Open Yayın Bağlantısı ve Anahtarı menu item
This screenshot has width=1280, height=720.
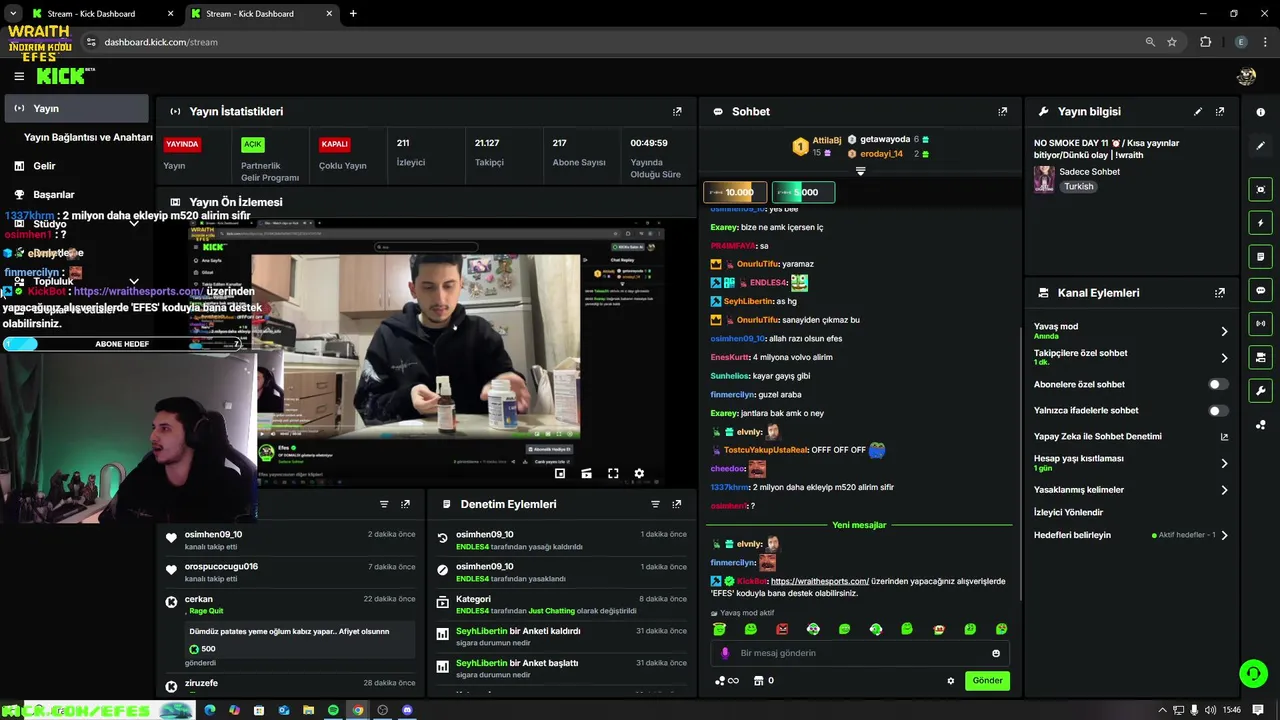coord(88,137)
